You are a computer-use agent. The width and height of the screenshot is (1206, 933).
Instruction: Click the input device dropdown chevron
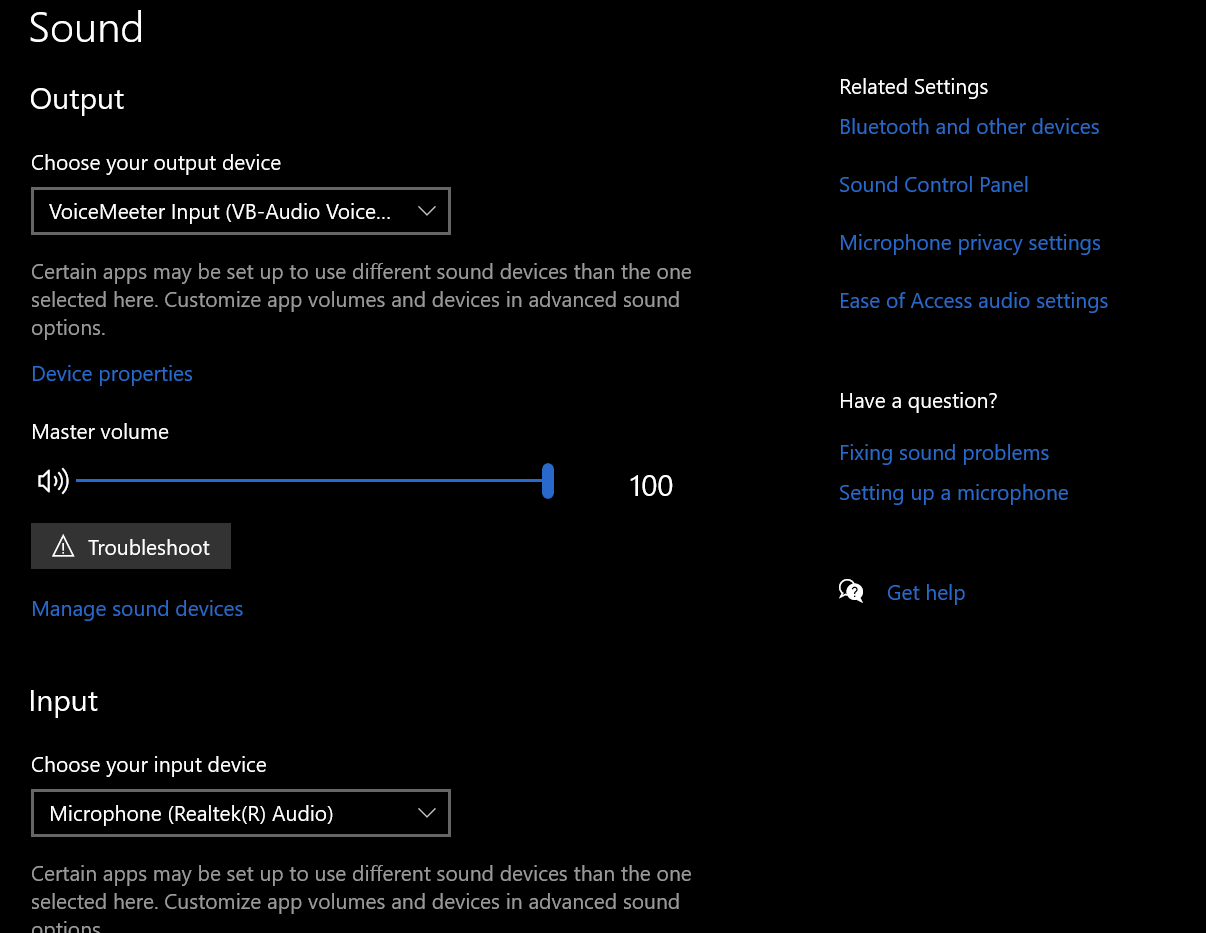(x=427, y=813)
